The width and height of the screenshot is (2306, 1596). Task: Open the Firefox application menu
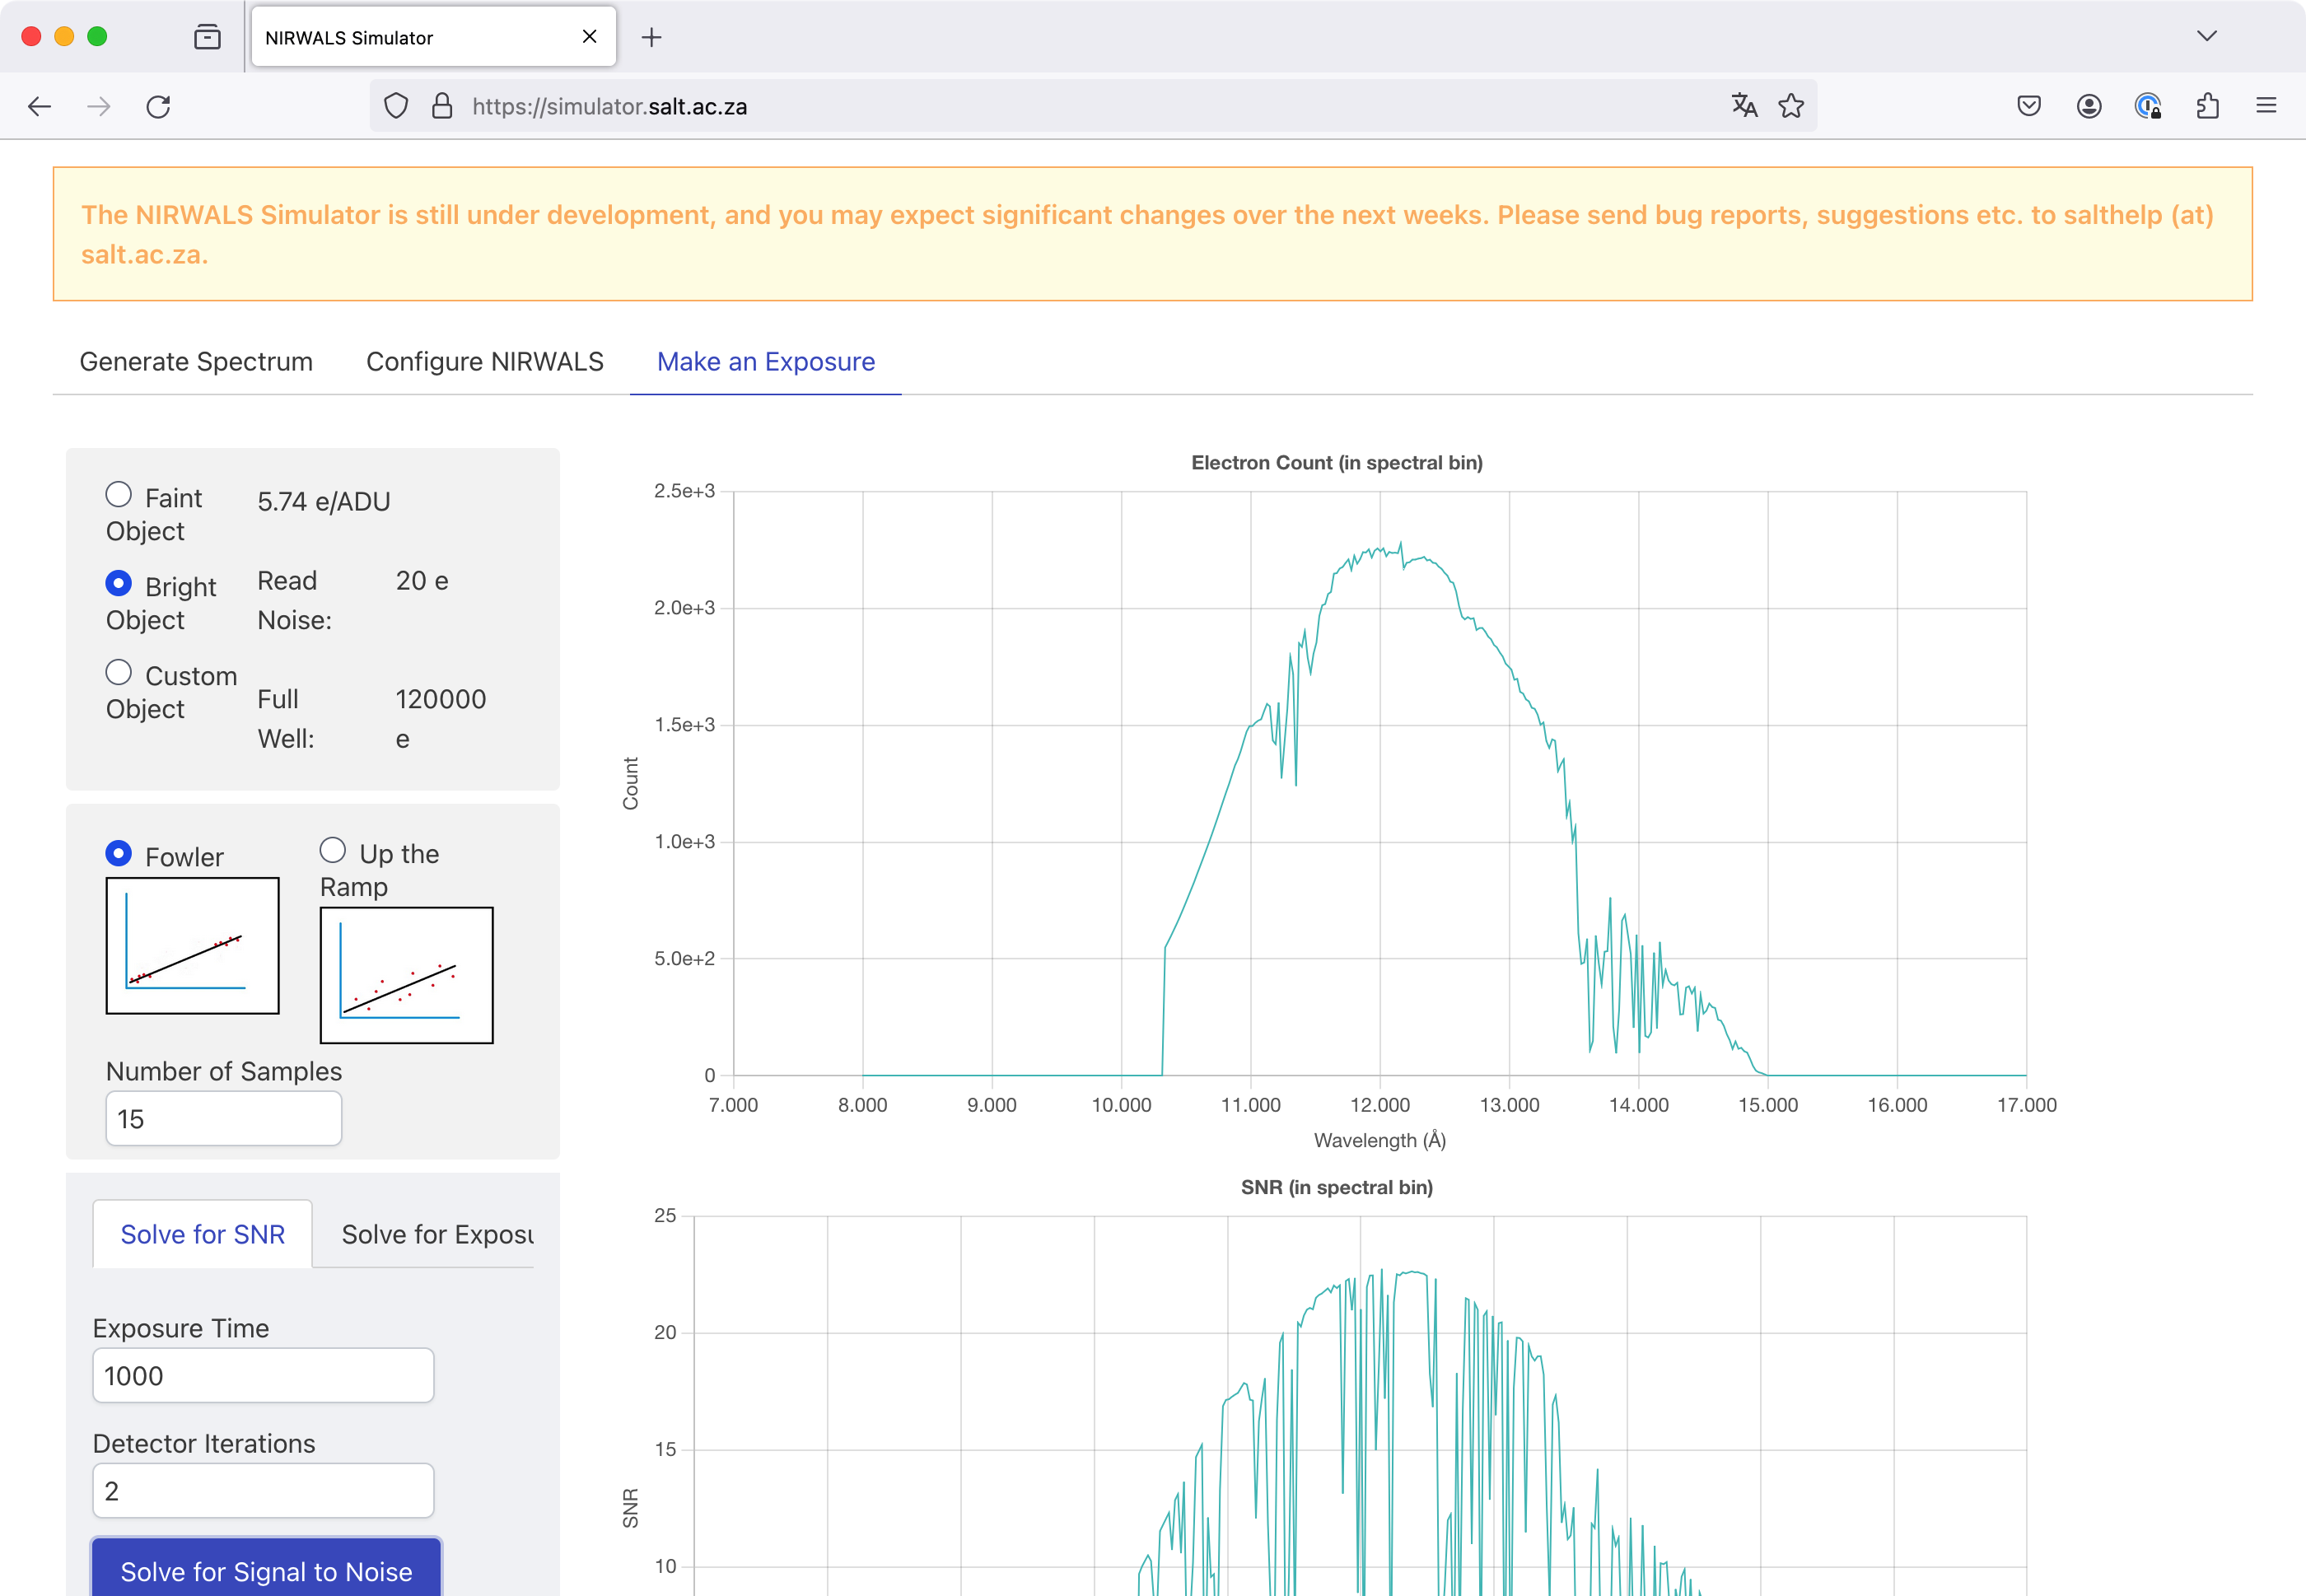point(2266,106)
